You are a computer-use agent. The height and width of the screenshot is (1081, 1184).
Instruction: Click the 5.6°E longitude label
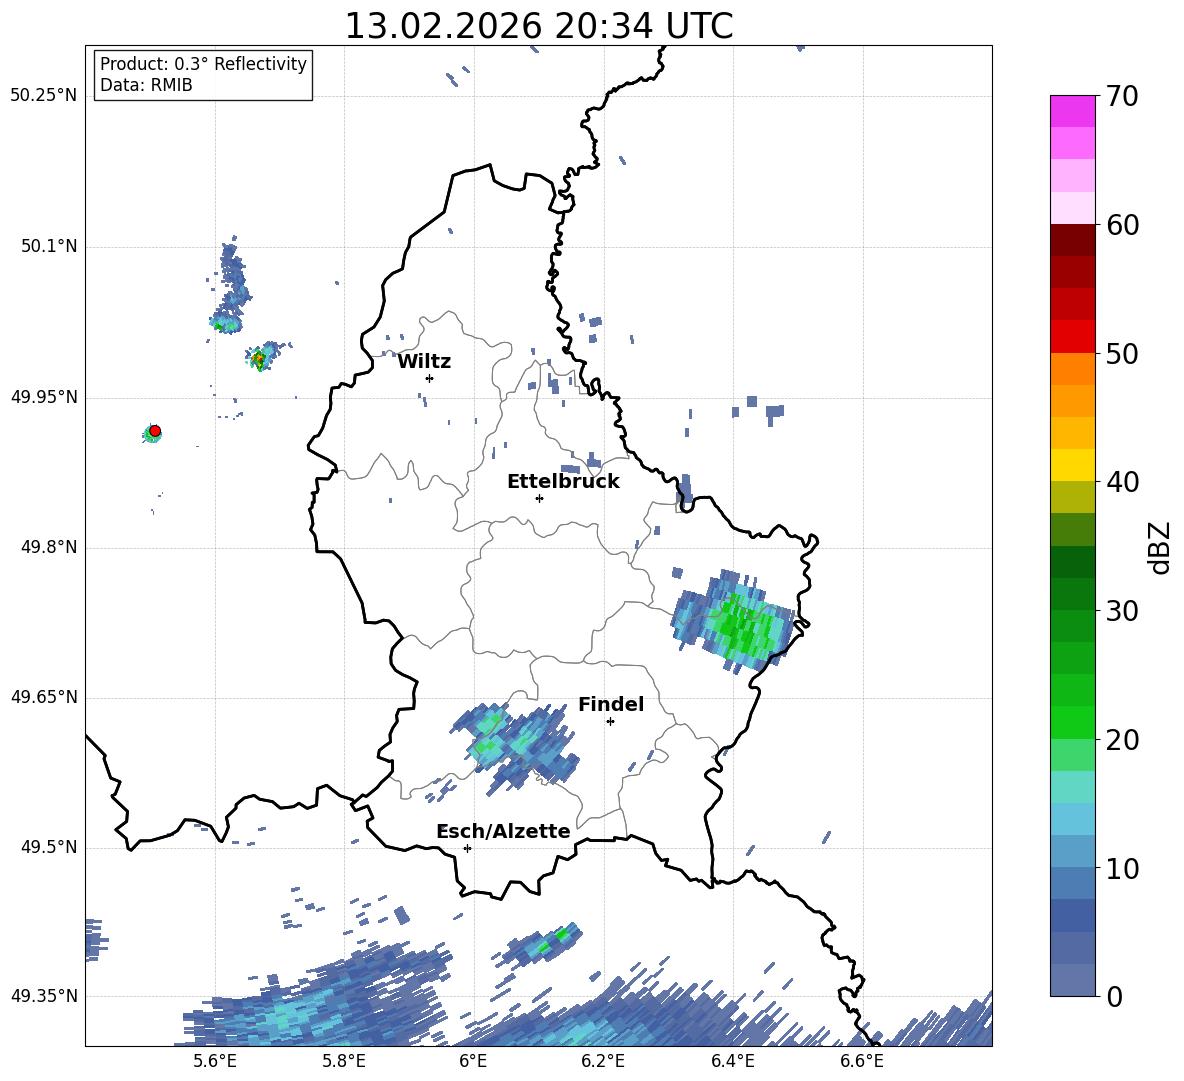[x=214, y=1061]
